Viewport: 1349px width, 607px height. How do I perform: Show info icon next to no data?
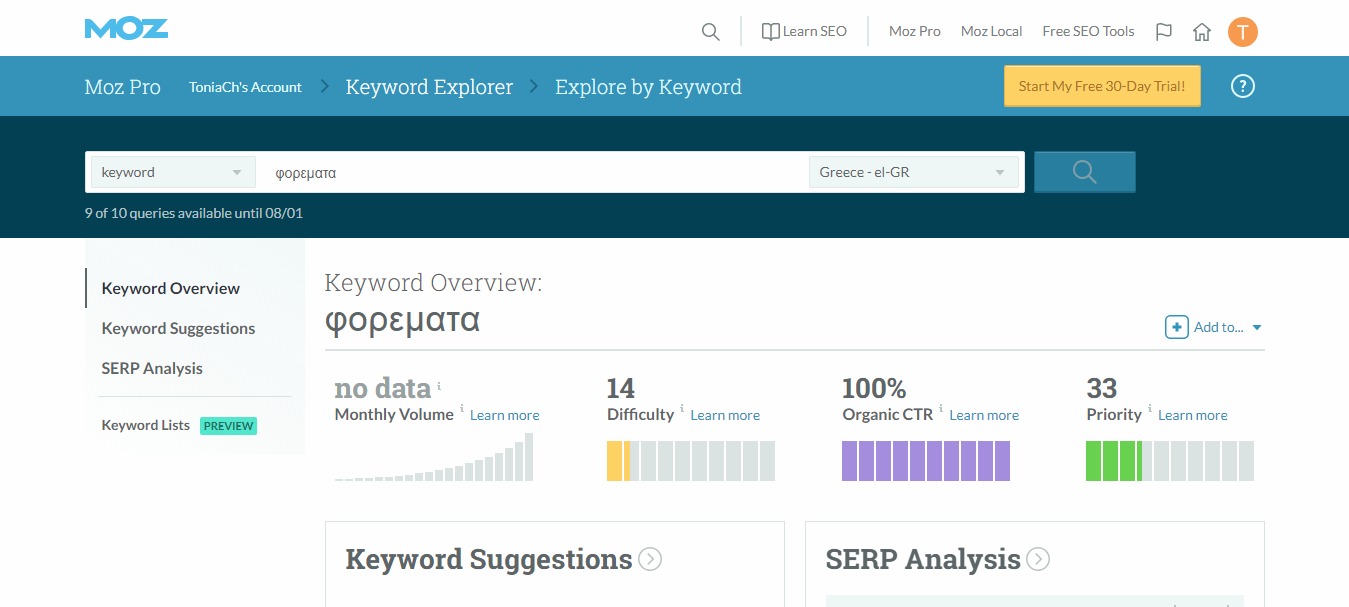[439, 385]
